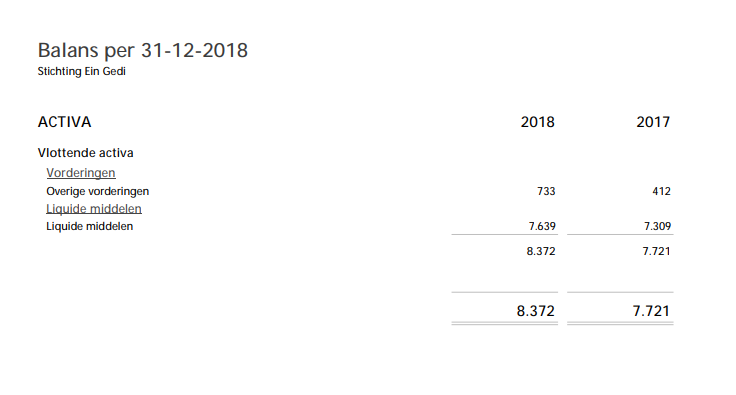This screenshot has width=736, height=395.
Task: Click the small 8.372 subtotal for 2018
Action: (x=541, y=251)
